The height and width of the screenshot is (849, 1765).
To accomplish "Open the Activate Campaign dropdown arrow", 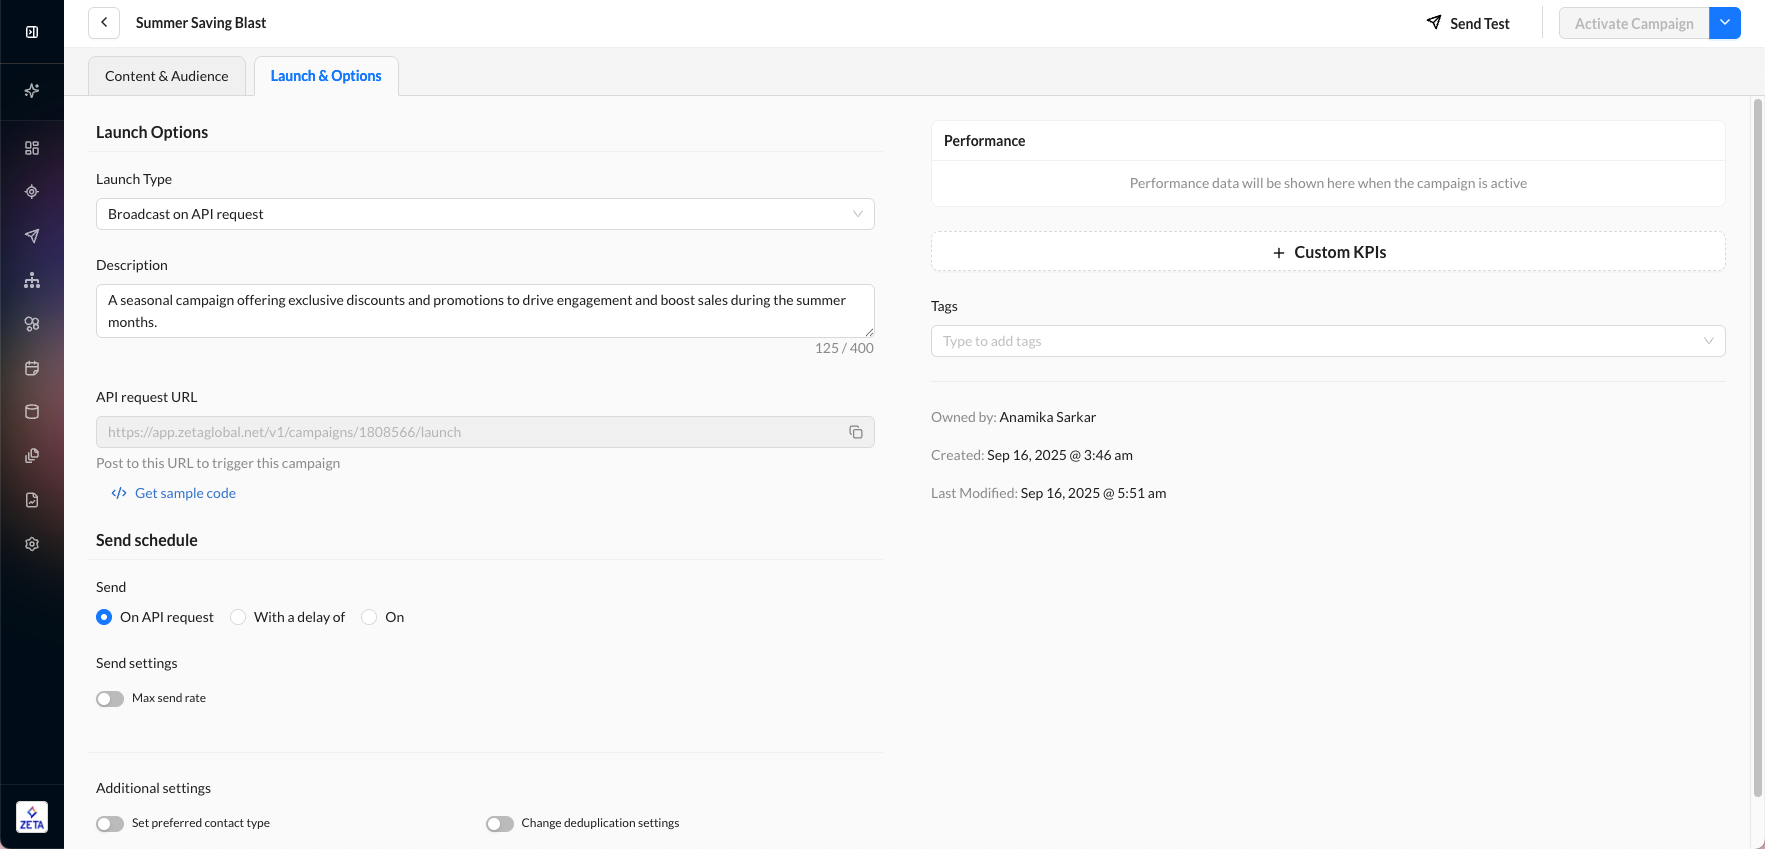I will 1725,23.
